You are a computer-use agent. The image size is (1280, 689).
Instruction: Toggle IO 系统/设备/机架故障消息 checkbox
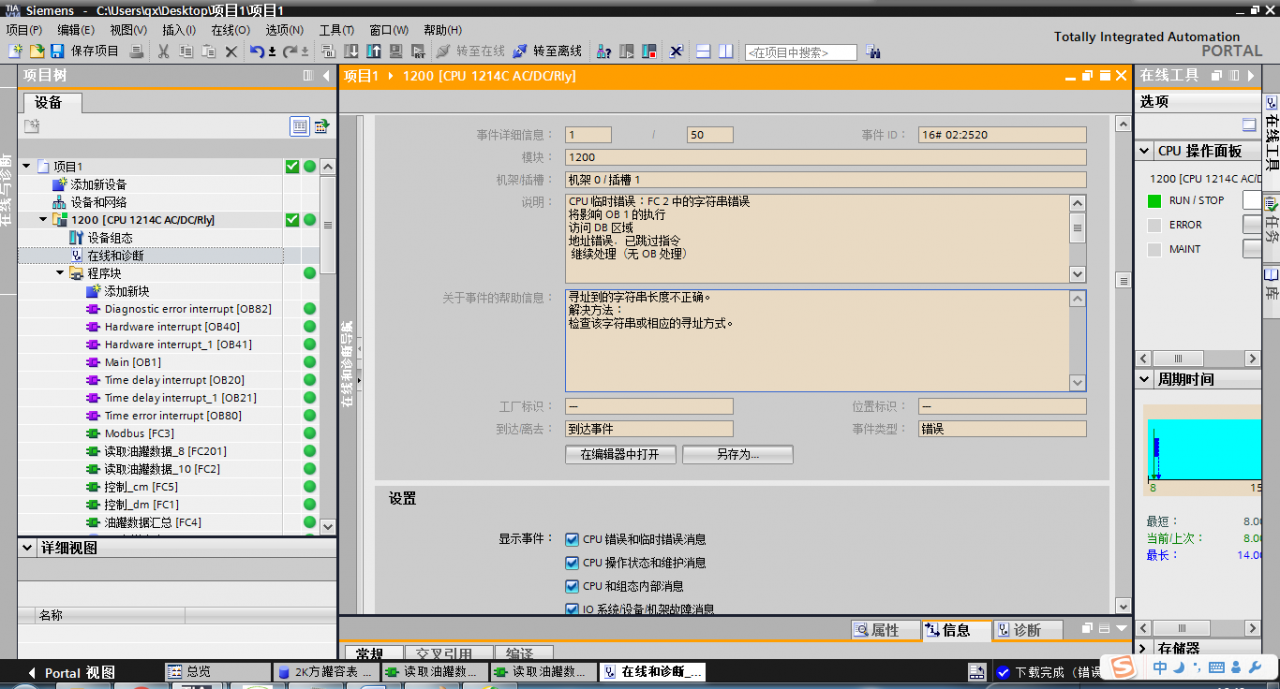tap(572, 609)
